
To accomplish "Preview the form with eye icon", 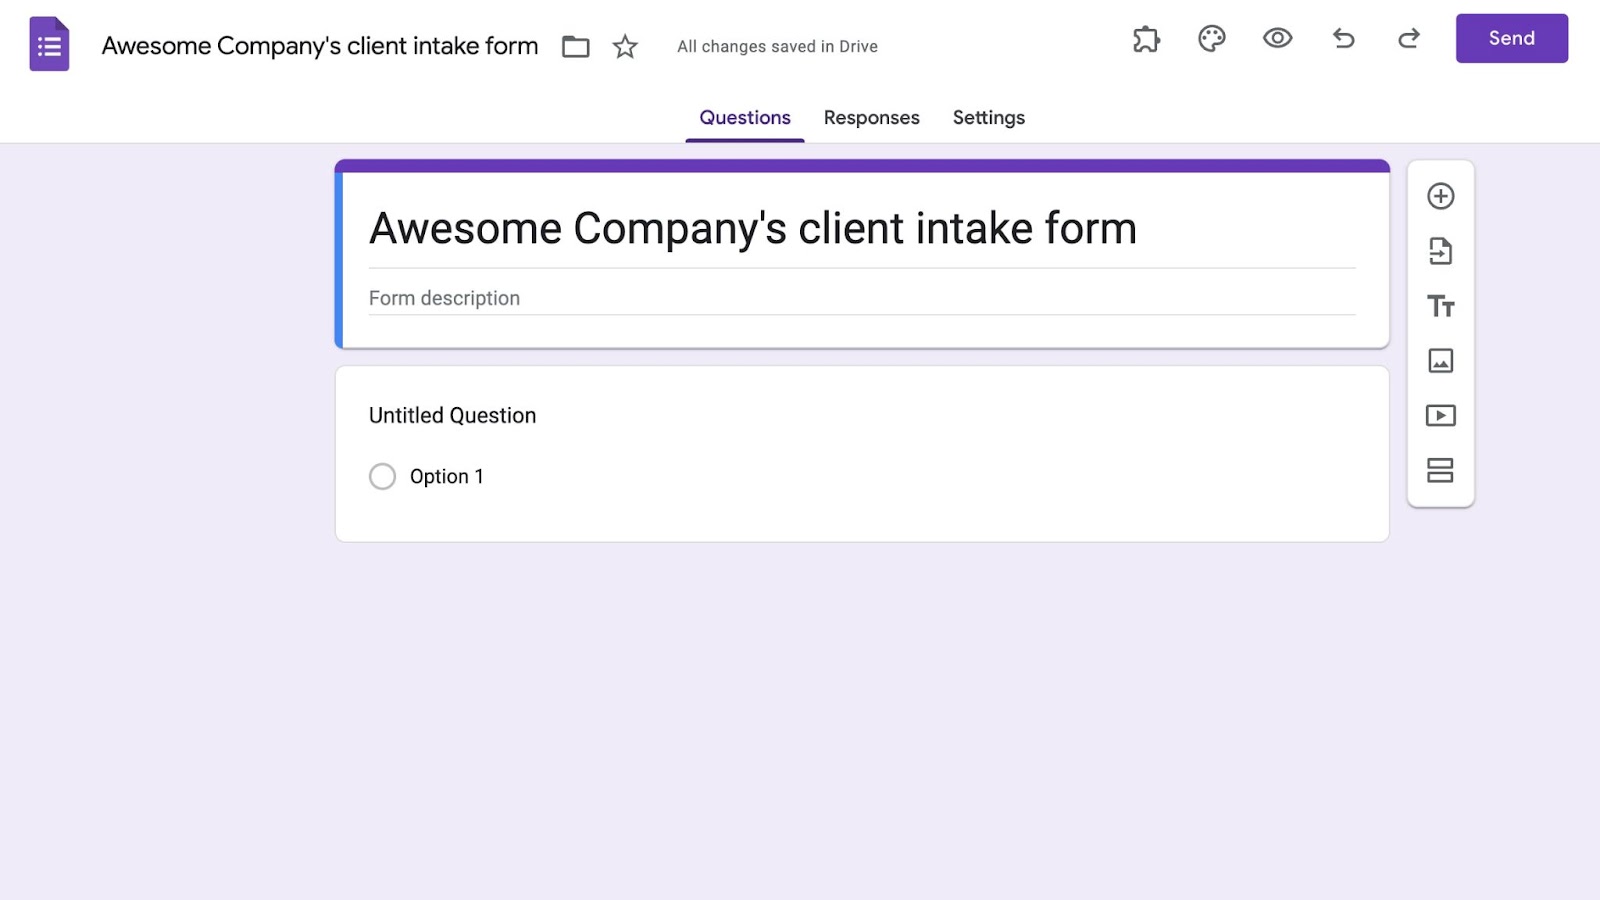I will [x=1277, y=39].
